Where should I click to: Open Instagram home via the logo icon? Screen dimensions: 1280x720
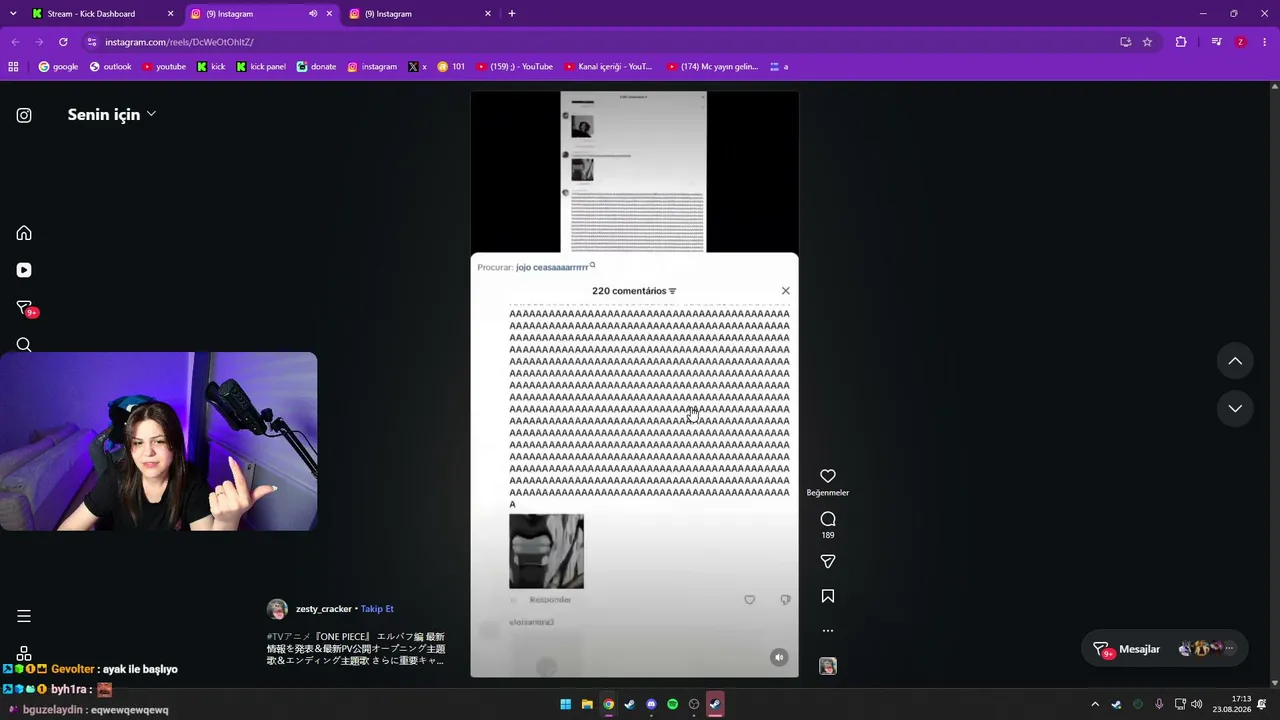click(24, 115)
